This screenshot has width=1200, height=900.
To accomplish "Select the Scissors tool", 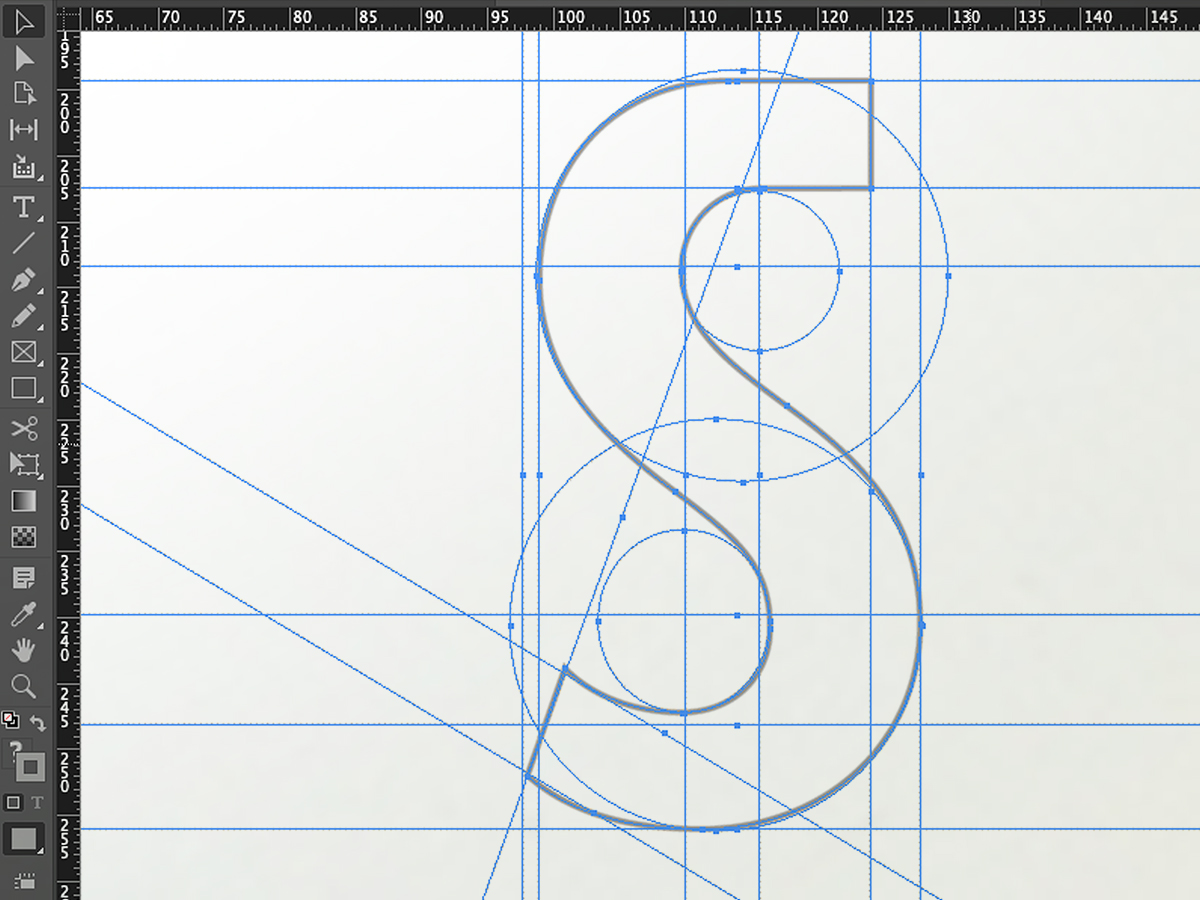I will (x=24, y=428).
